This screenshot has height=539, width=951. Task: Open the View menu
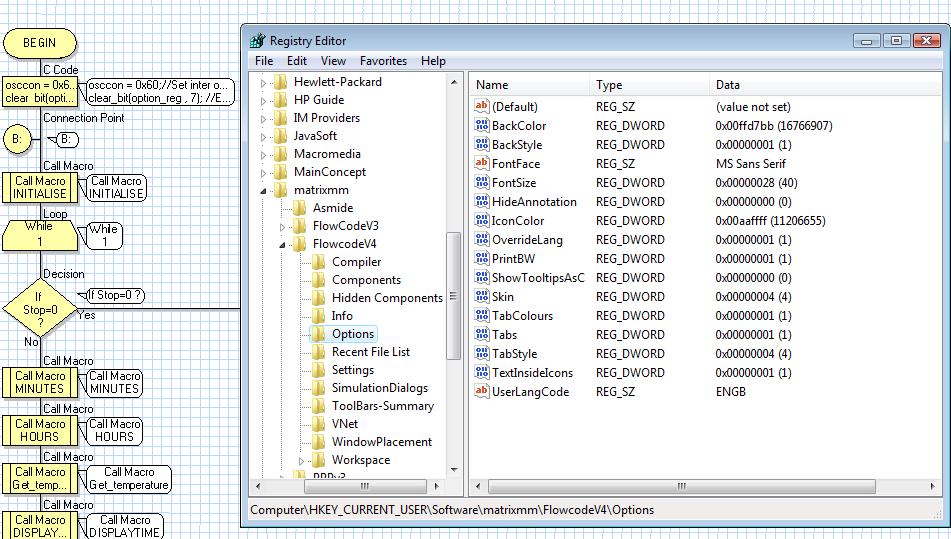click(x=333, y=61)
